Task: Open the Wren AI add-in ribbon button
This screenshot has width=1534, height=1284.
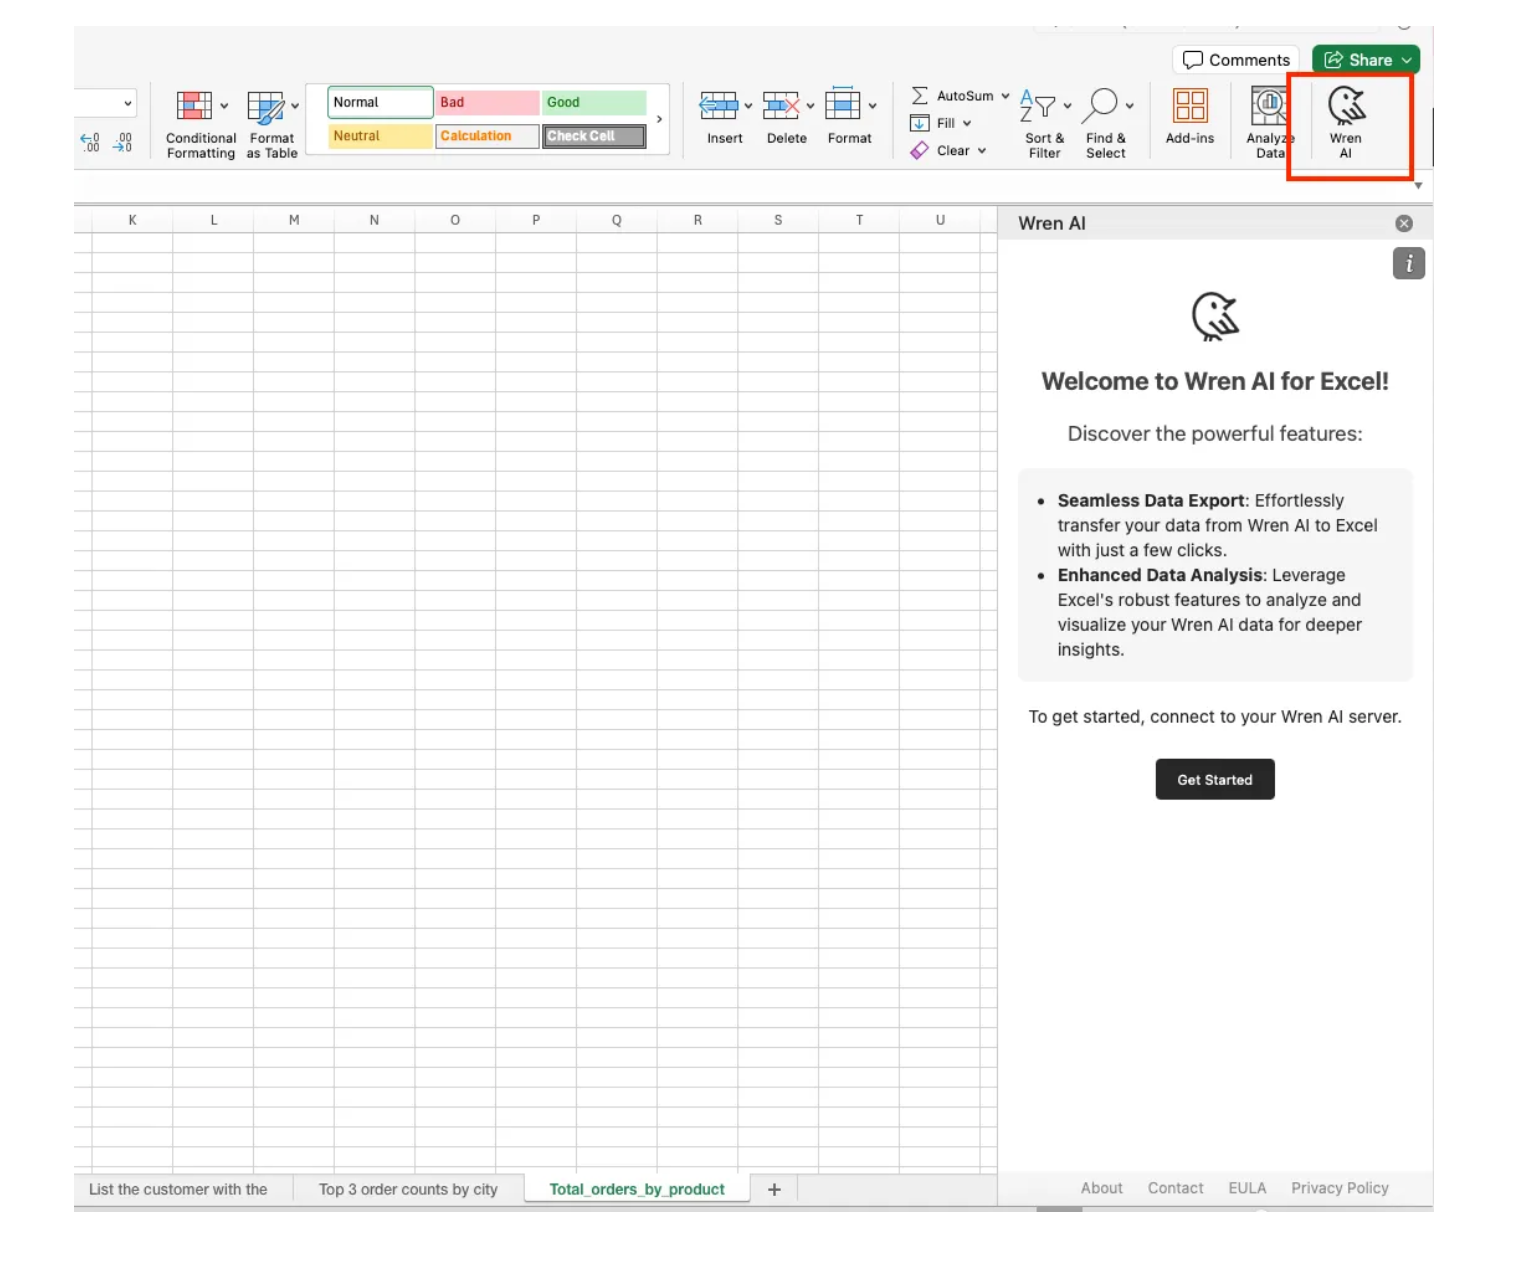Action: [x=1346, y=122]
